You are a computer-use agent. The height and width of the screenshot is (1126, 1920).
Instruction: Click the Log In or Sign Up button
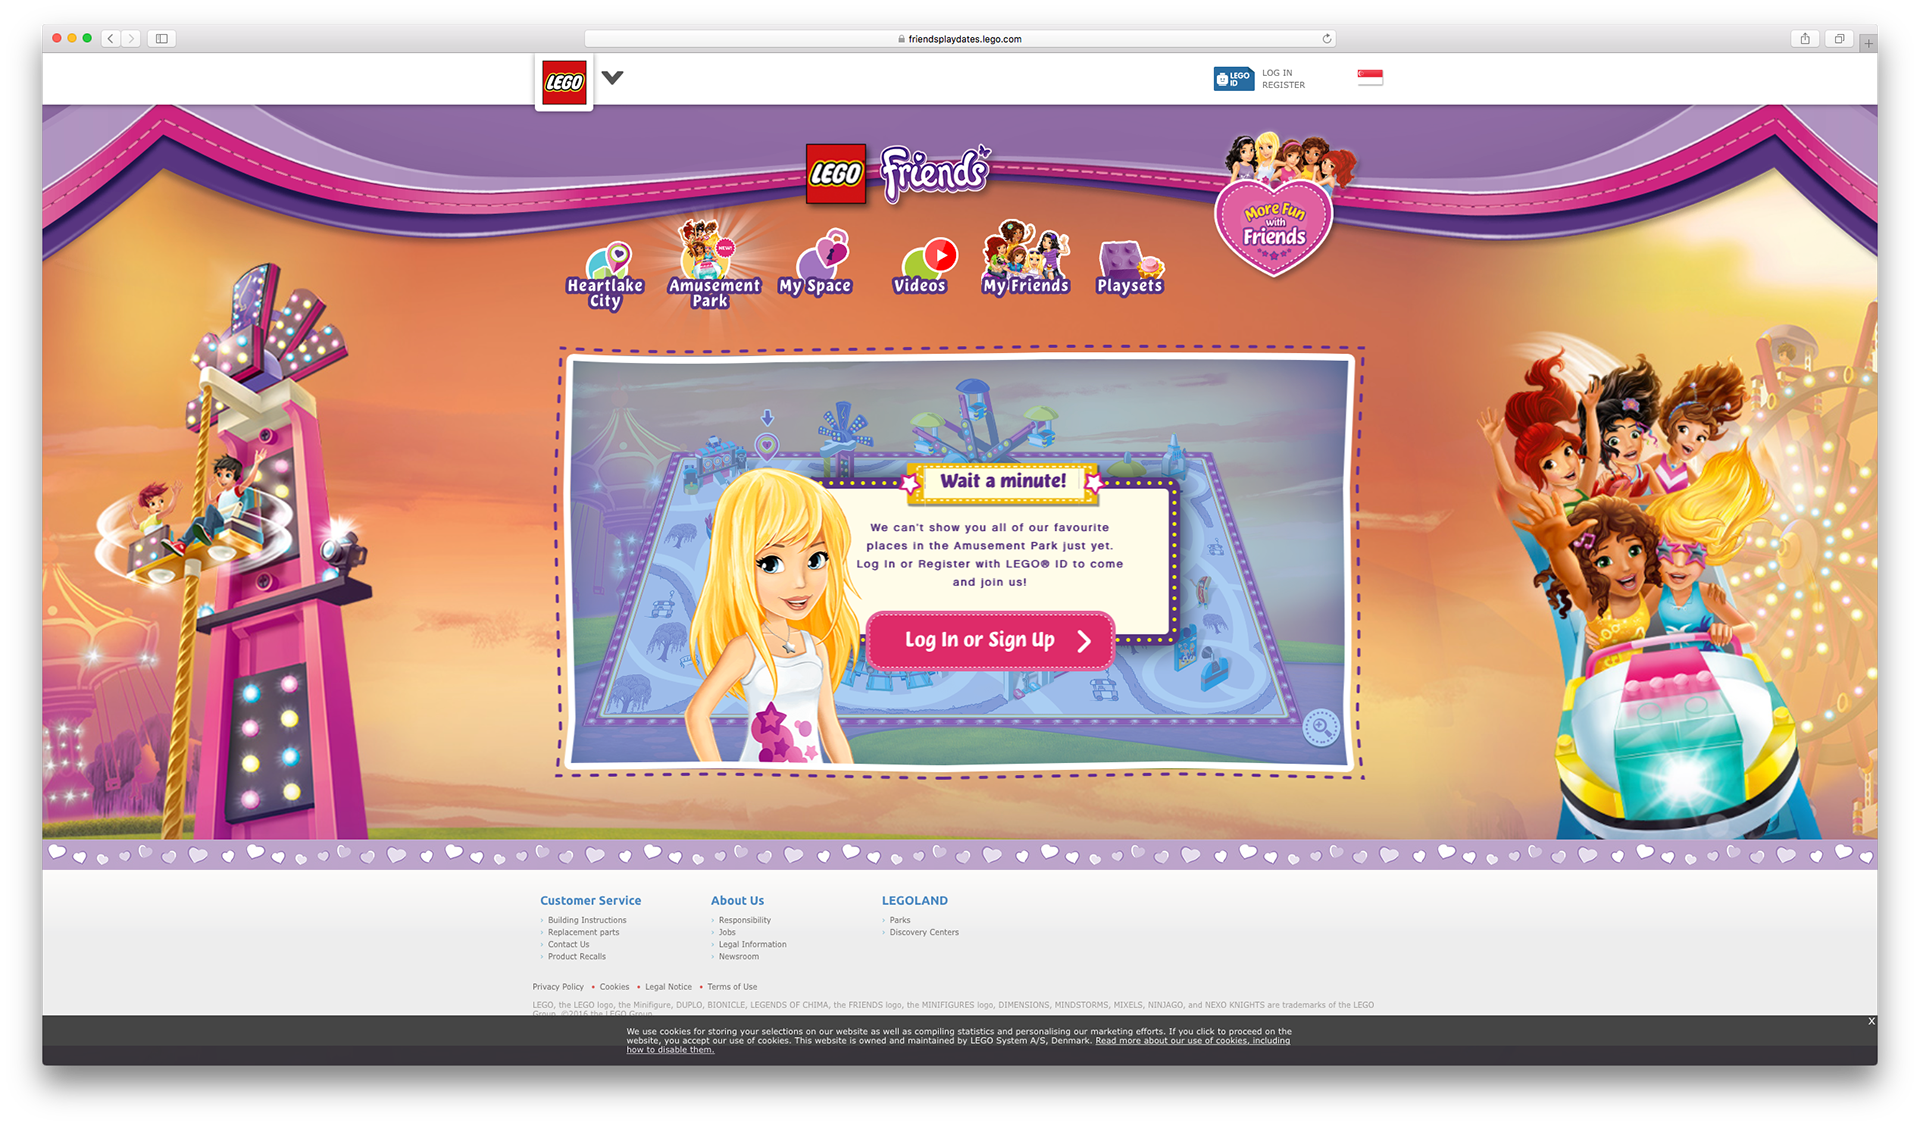click(x=991, y=640)
